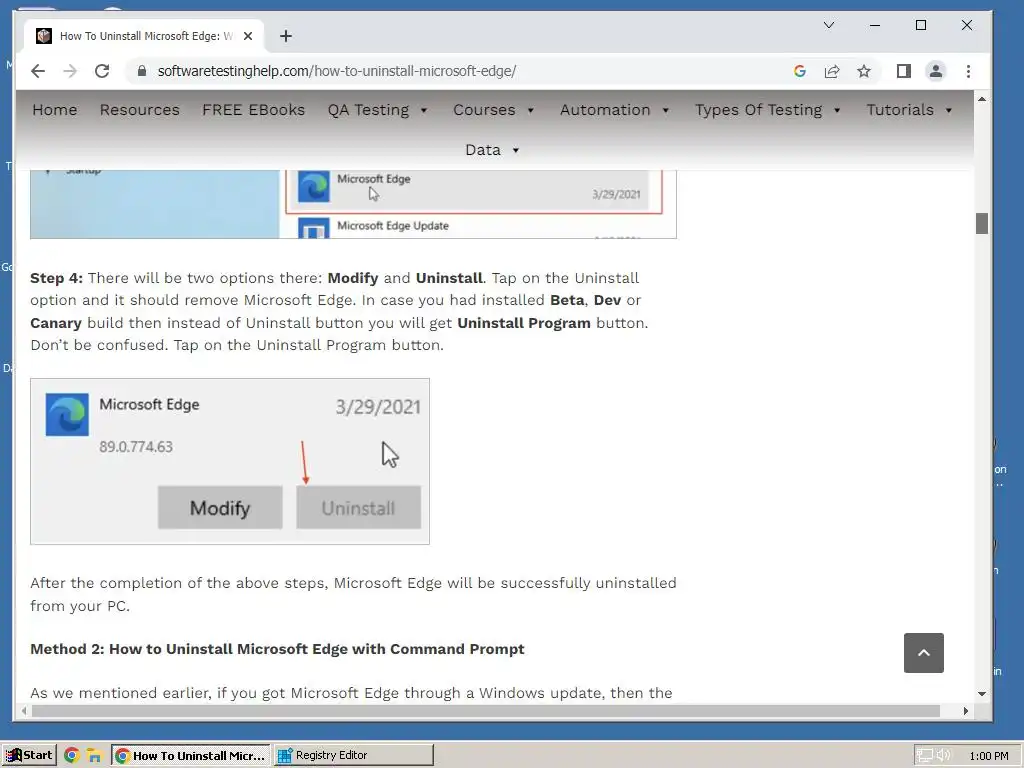Minimize the Chrome window

coord(875,25)
